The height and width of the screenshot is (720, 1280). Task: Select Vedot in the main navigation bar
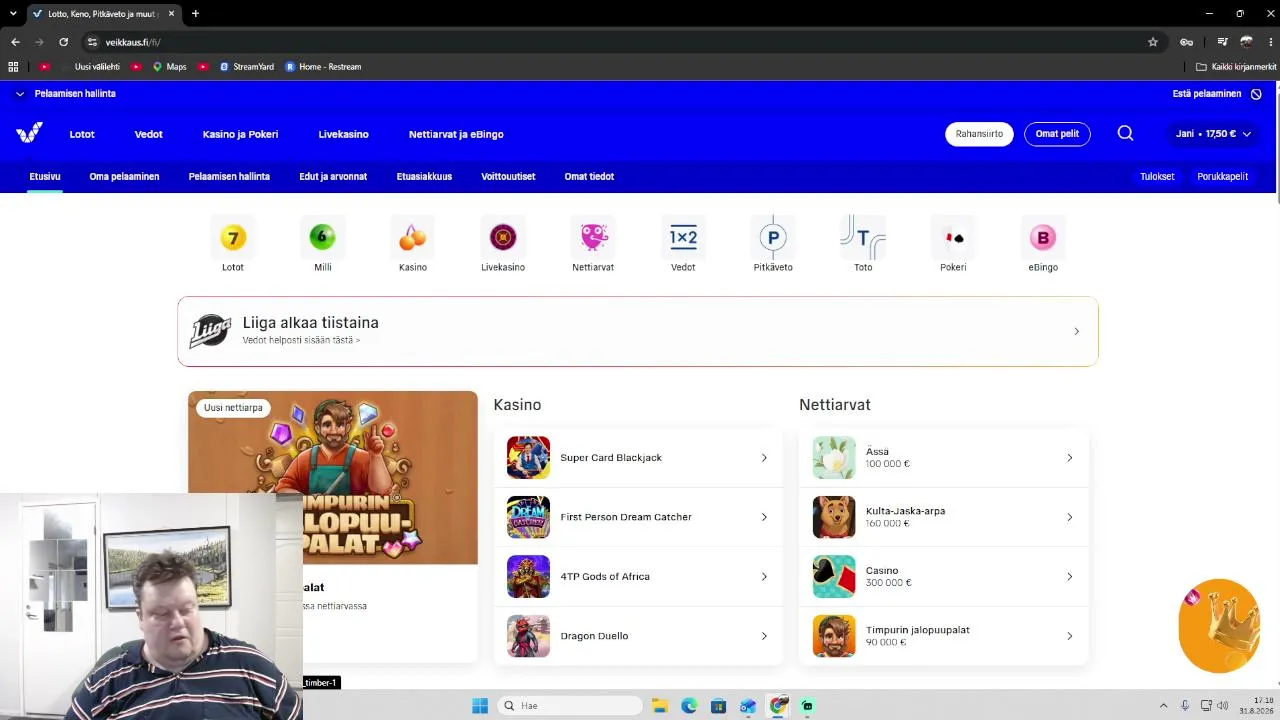[148, 134]
